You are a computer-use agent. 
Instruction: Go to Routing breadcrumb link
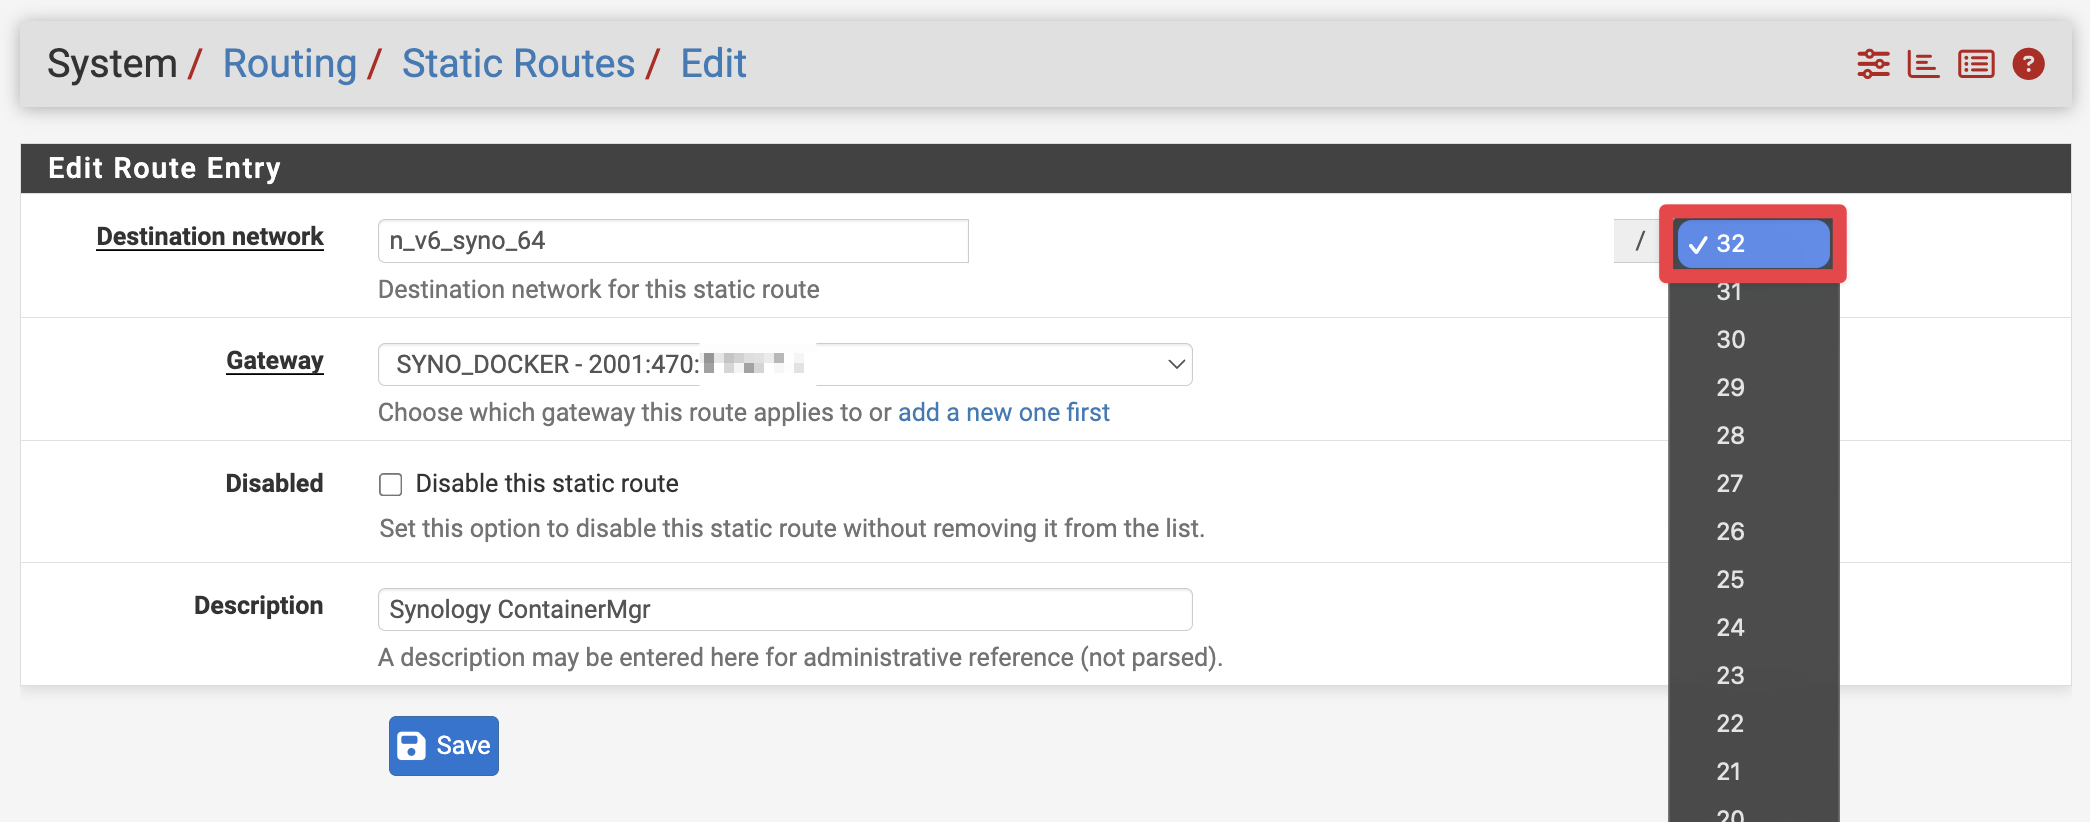tap(289, 64)
